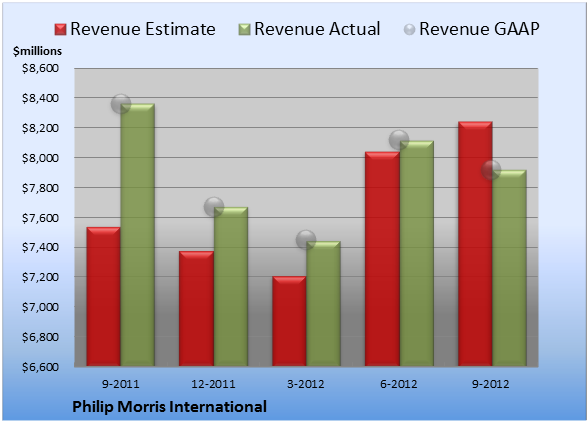Select the red estimate bar for 6-2012

pos(382,259)
